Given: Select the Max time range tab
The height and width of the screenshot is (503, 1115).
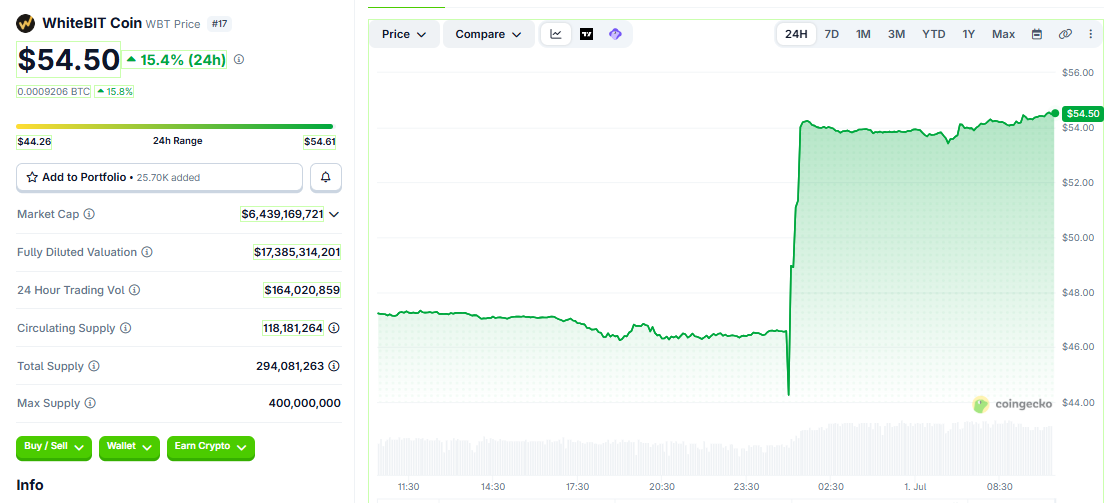Looking at the screenshot, I should tap(1003, 34).
